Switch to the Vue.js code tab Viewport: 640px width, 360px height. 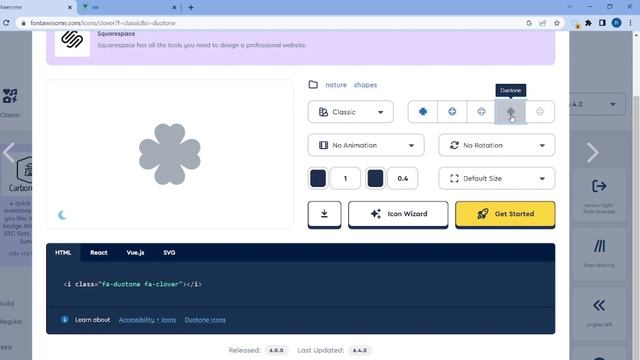136,253
